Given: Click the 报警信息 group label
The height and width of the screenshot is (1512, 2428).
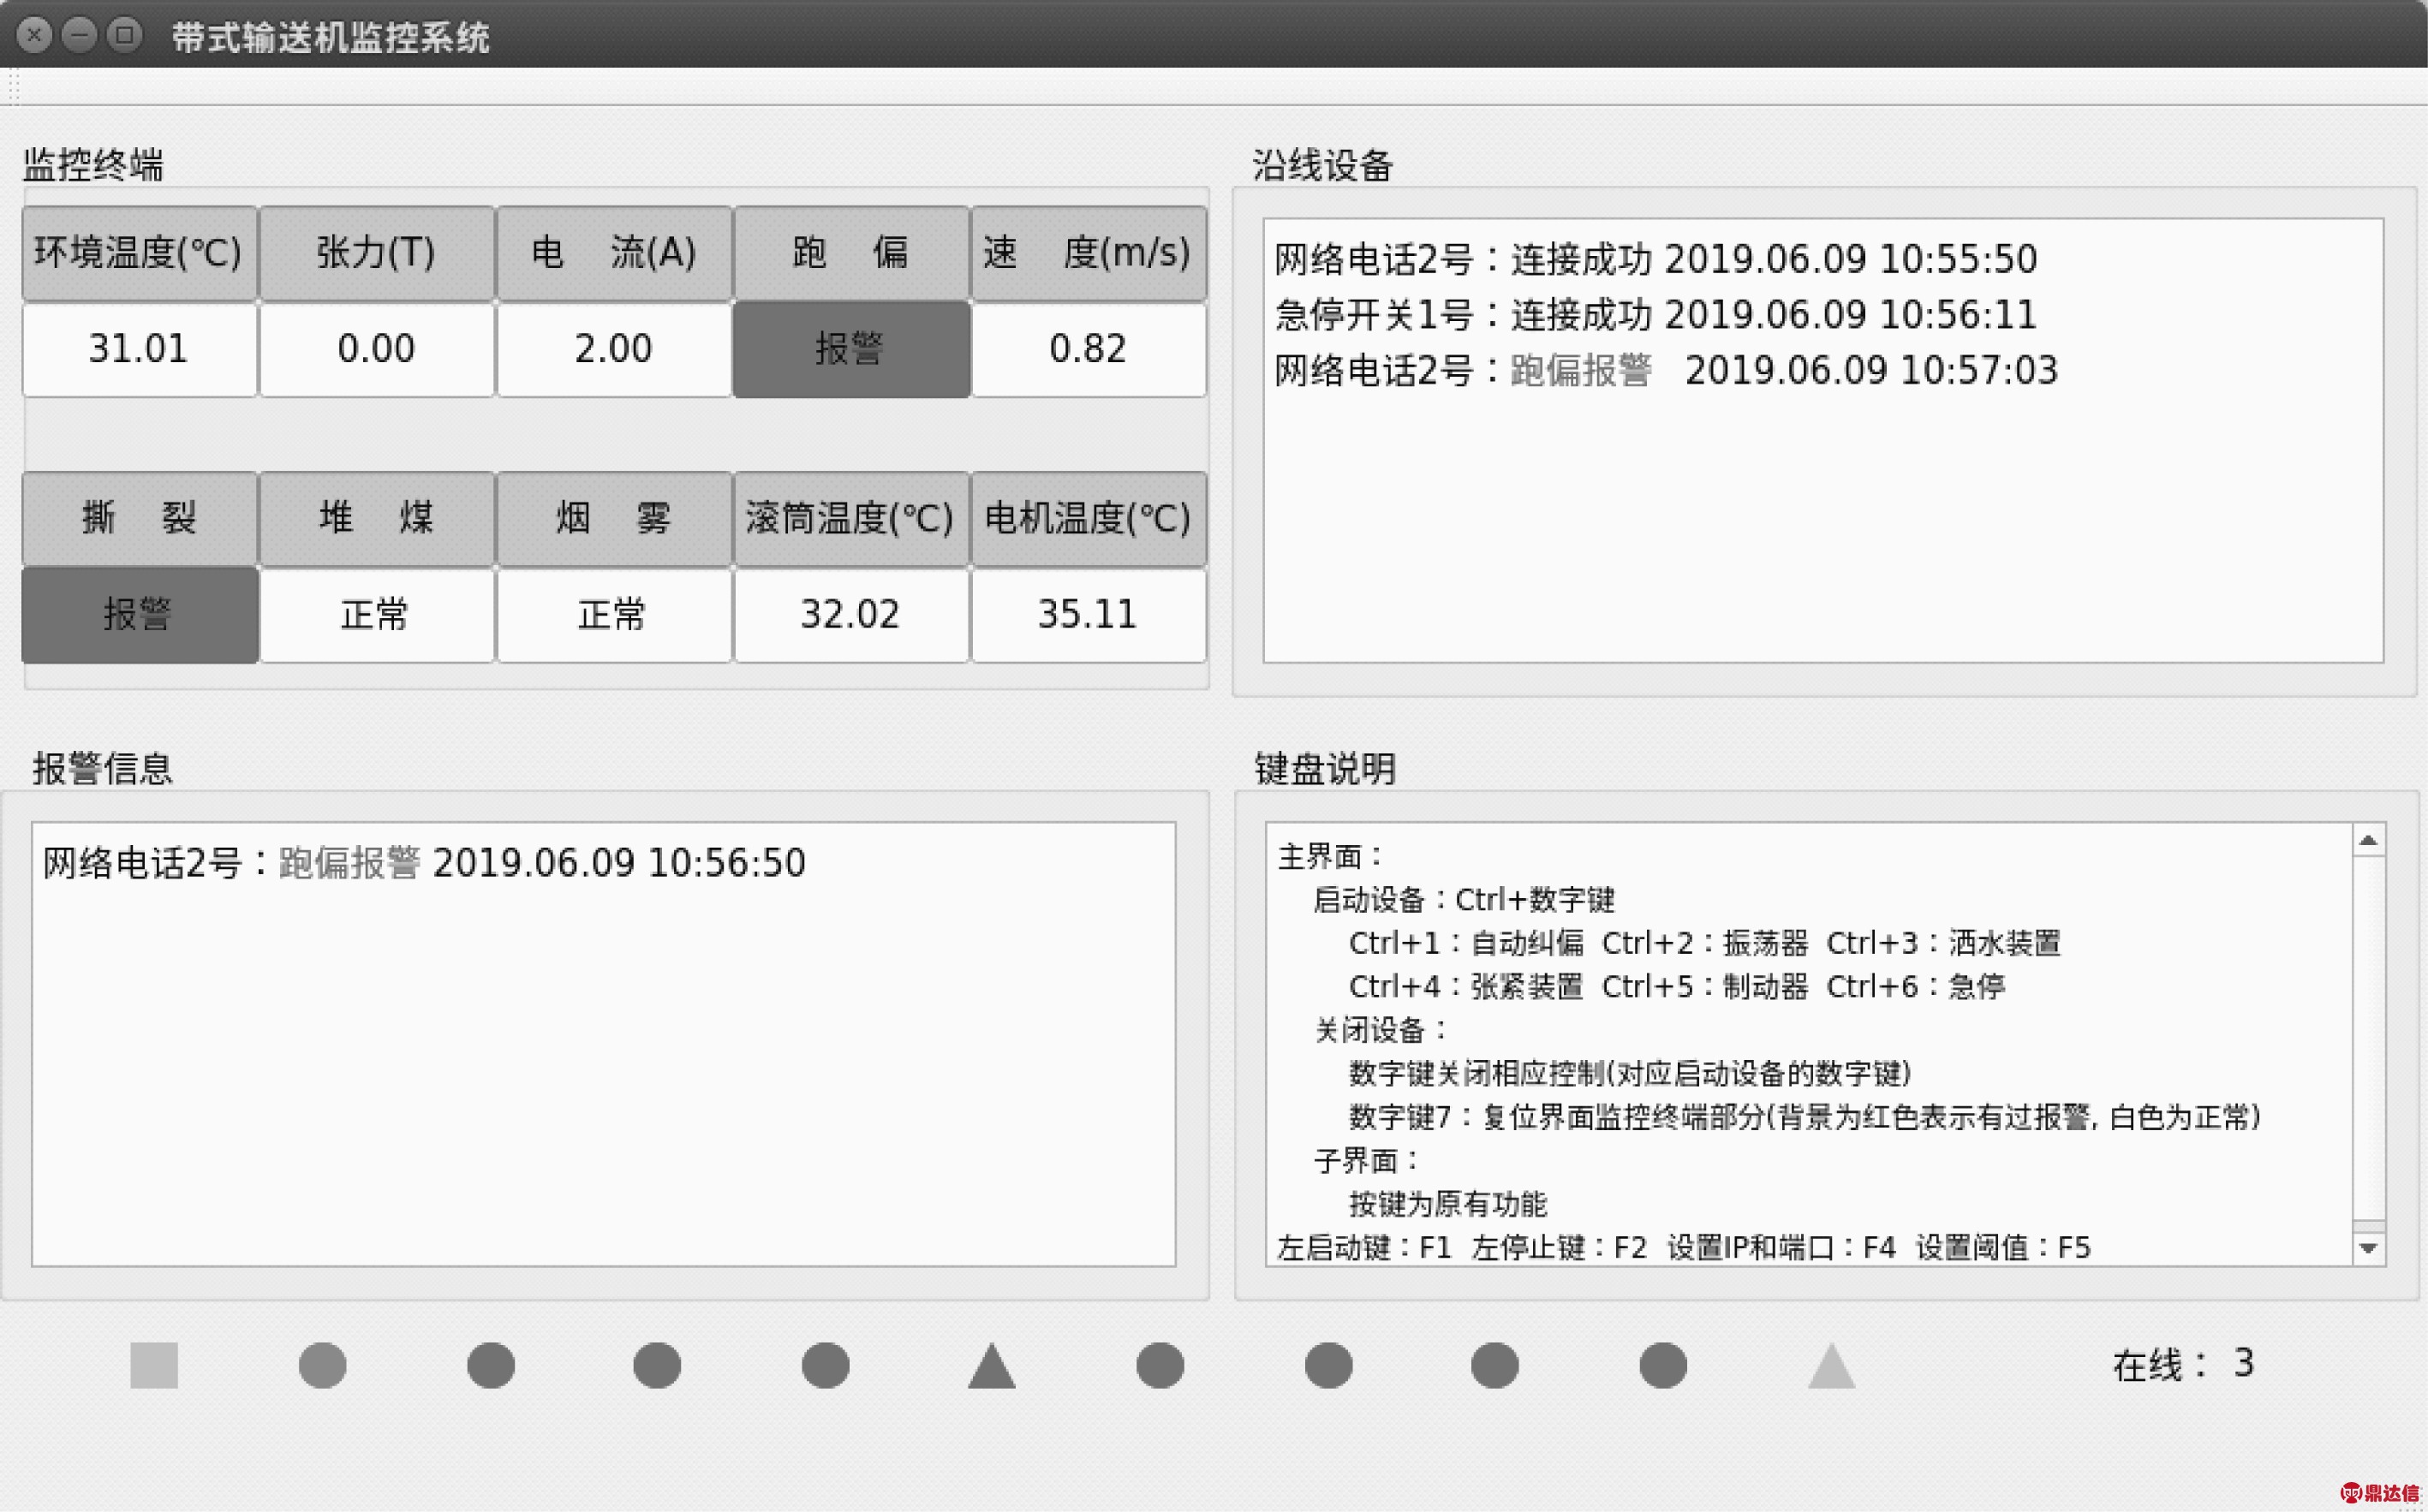Looking at the screenshot, I should (x=103, y=769).
